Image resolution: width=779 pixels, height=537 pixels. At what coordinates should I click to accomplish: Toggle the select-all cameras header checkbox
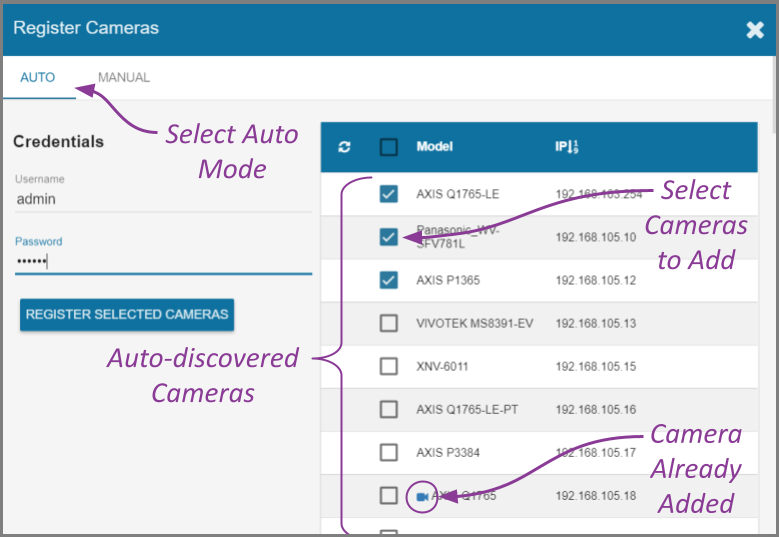pyautogui.click(x=389, y=147)
